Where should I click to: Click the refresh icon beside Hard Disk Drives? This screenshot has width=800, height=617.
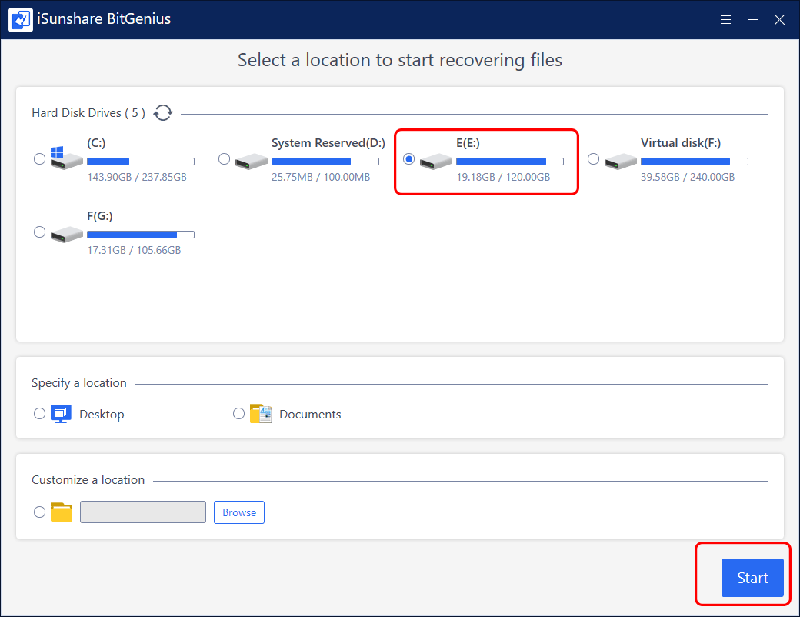(163, 113)
